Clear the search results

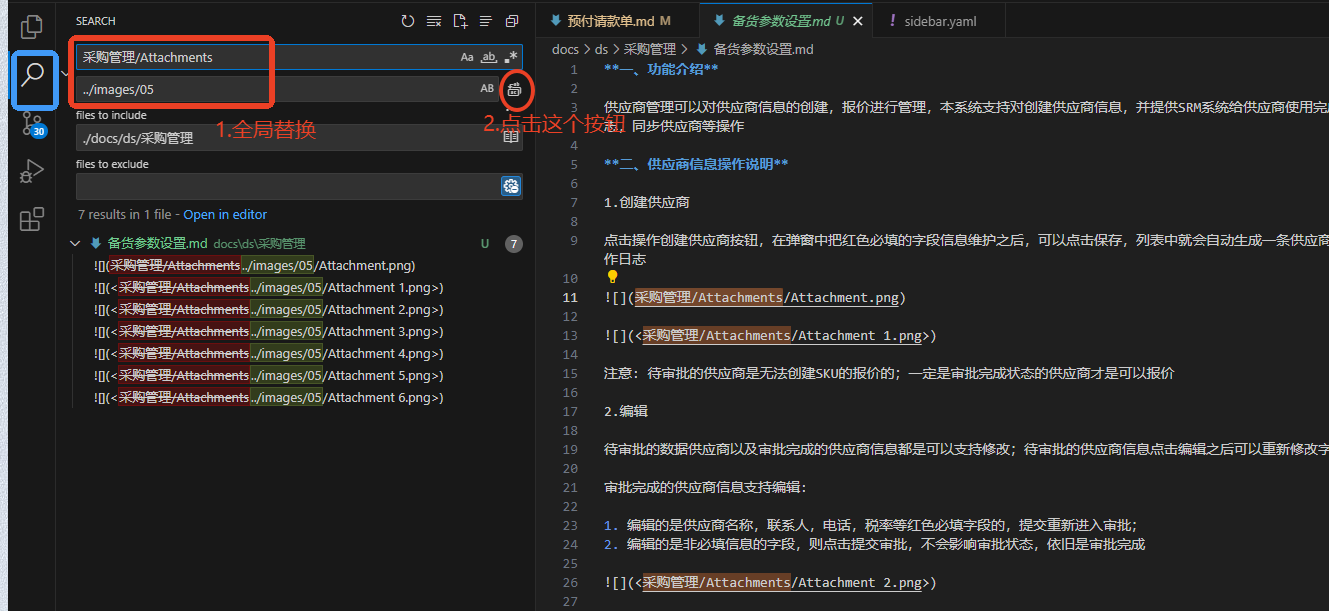tap(433, 21)
